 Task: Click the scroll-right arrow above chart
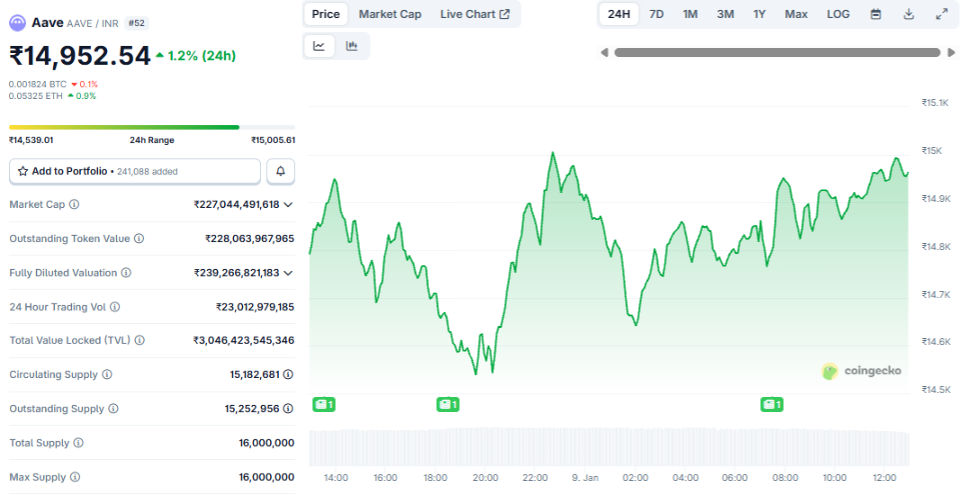click(x=951, y=53)
